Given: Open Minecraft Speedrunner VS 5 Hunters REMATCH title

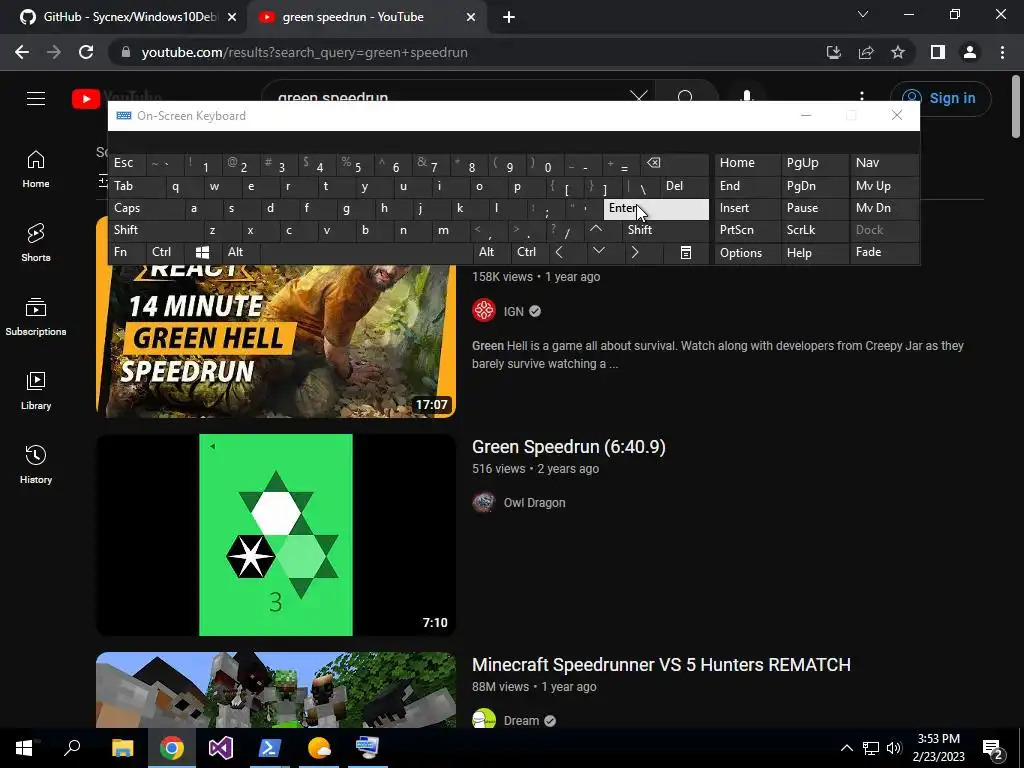Looking at the screenshot, I should coord(661,665).
